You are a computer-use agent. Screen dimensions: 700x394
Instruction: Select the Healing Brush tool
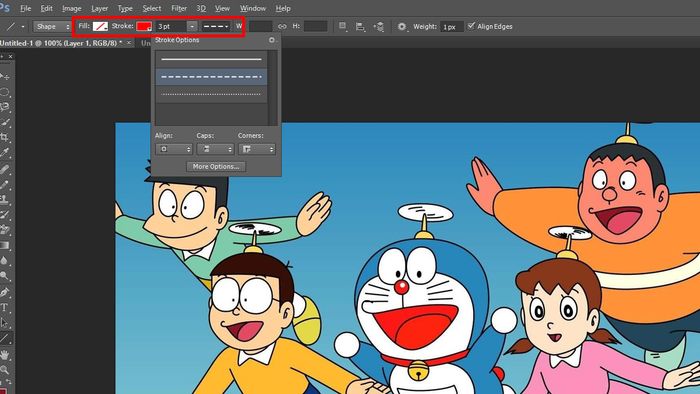[x=4, y=169]
